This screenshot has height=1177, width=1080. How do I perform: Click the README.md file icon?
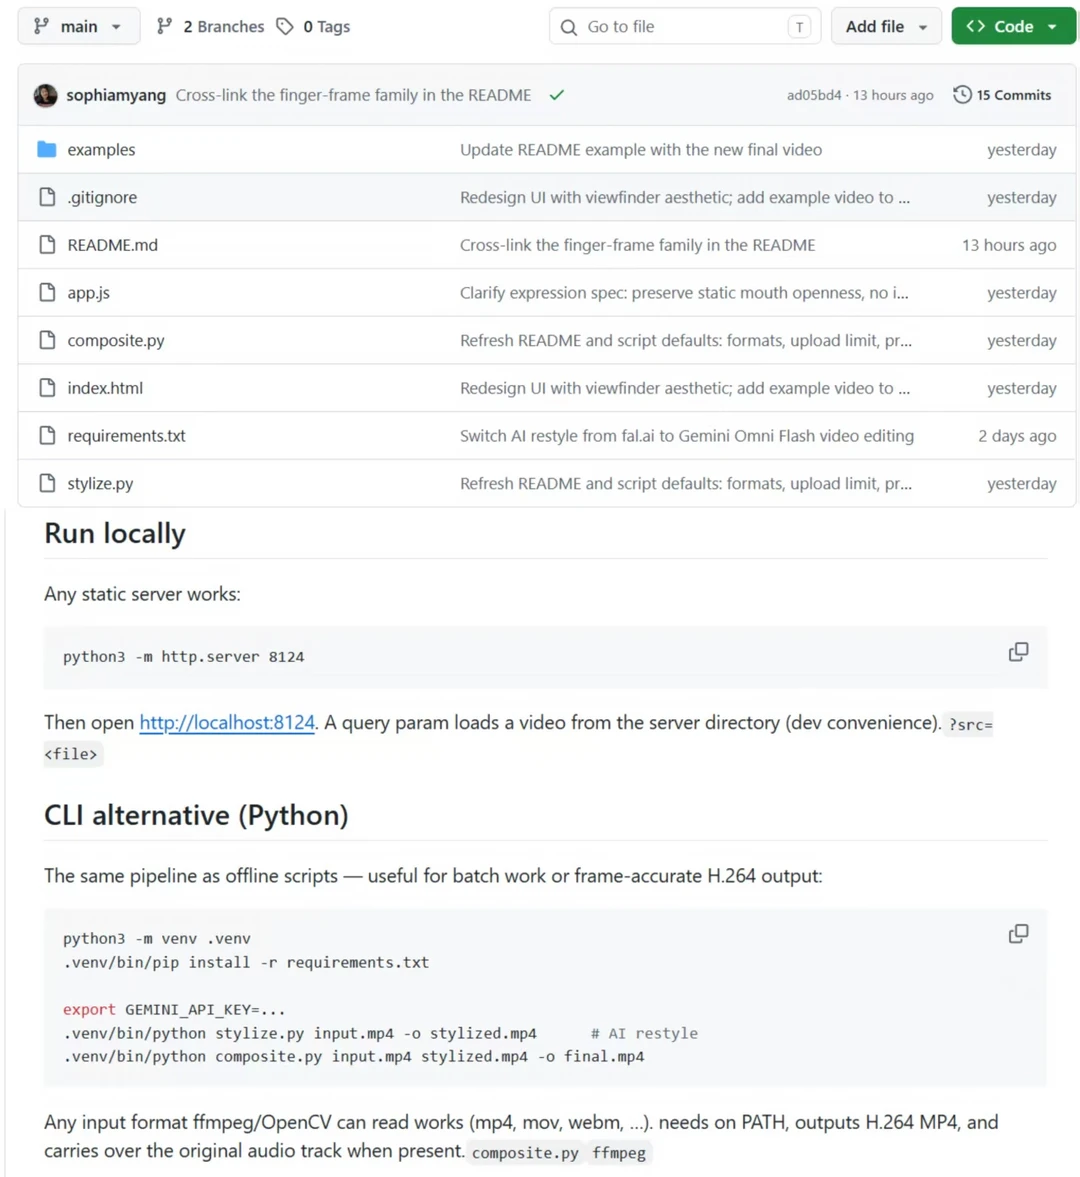coord(47,245)
